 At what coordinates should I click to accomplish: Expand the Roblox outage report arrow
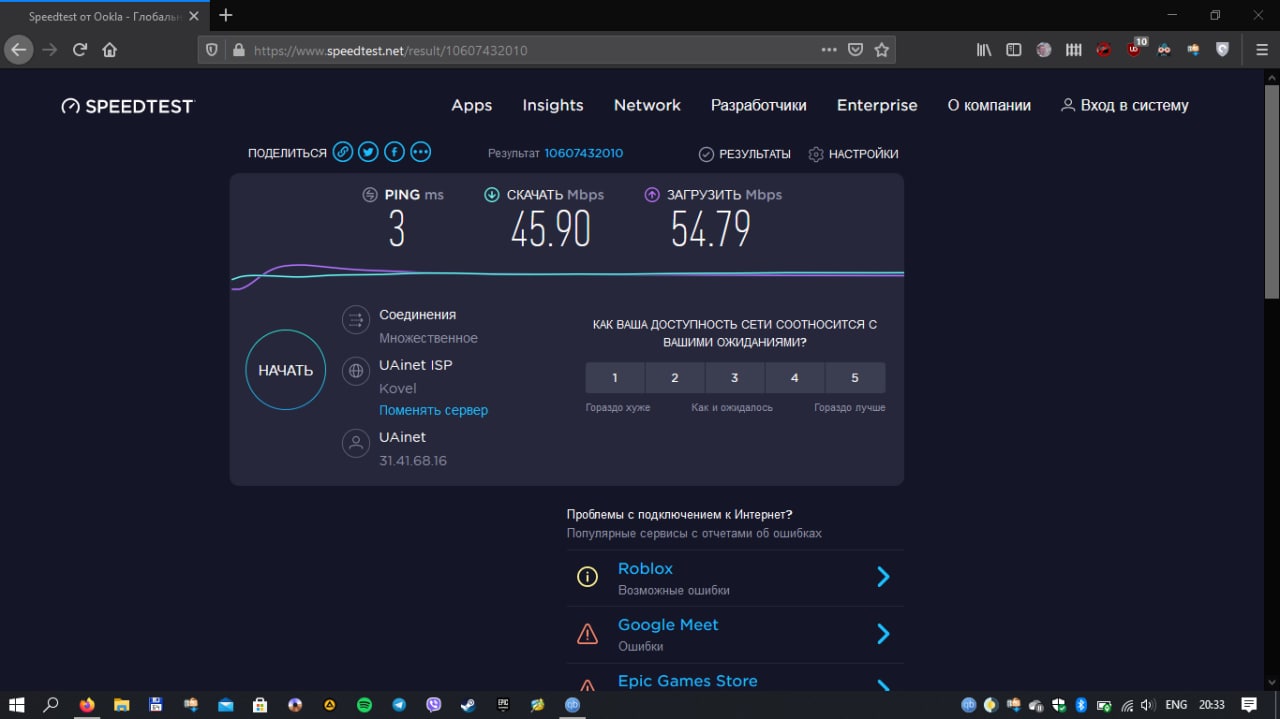coord(883,577)
